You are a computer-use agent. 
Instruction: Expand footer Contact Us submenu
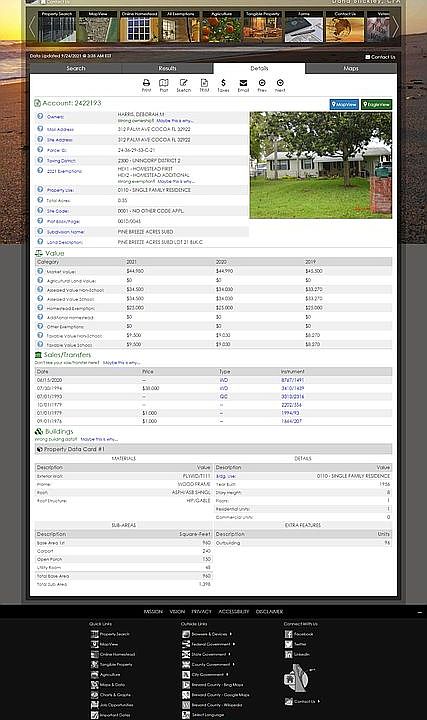pos(319,701)
